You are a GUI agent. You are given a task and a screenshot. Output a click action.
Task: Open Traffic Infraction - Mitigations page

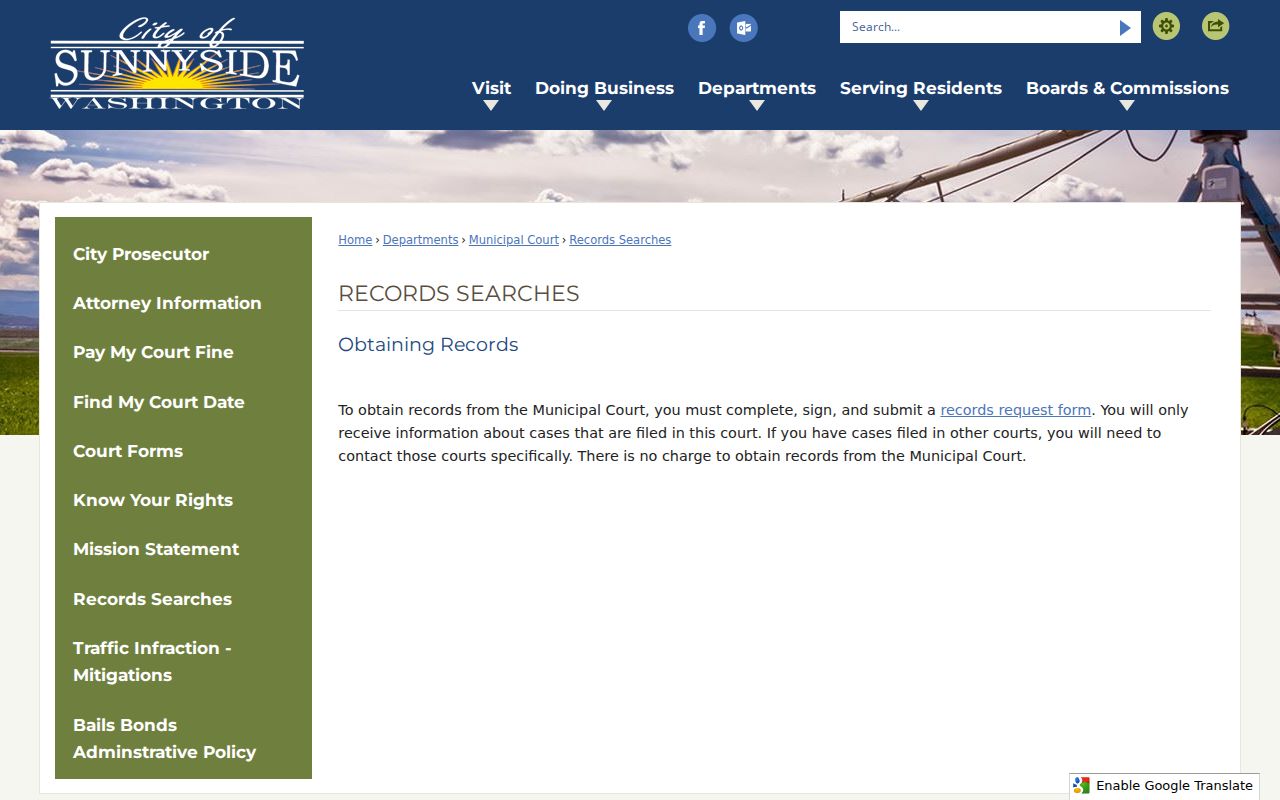point(183,661)
